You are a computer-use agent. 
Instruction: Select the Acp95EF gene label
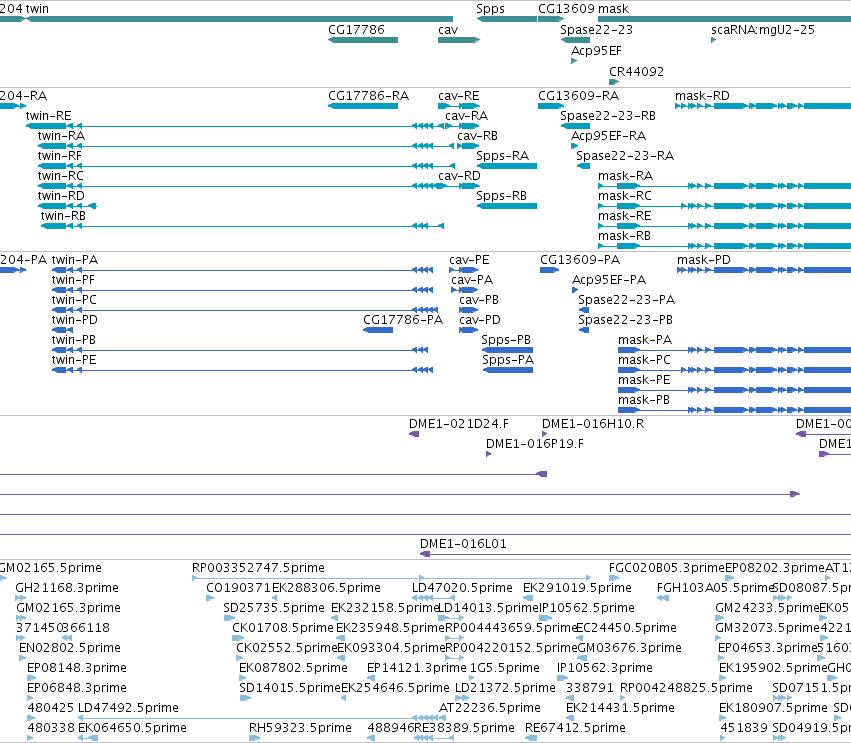click(x=596, y=51)
